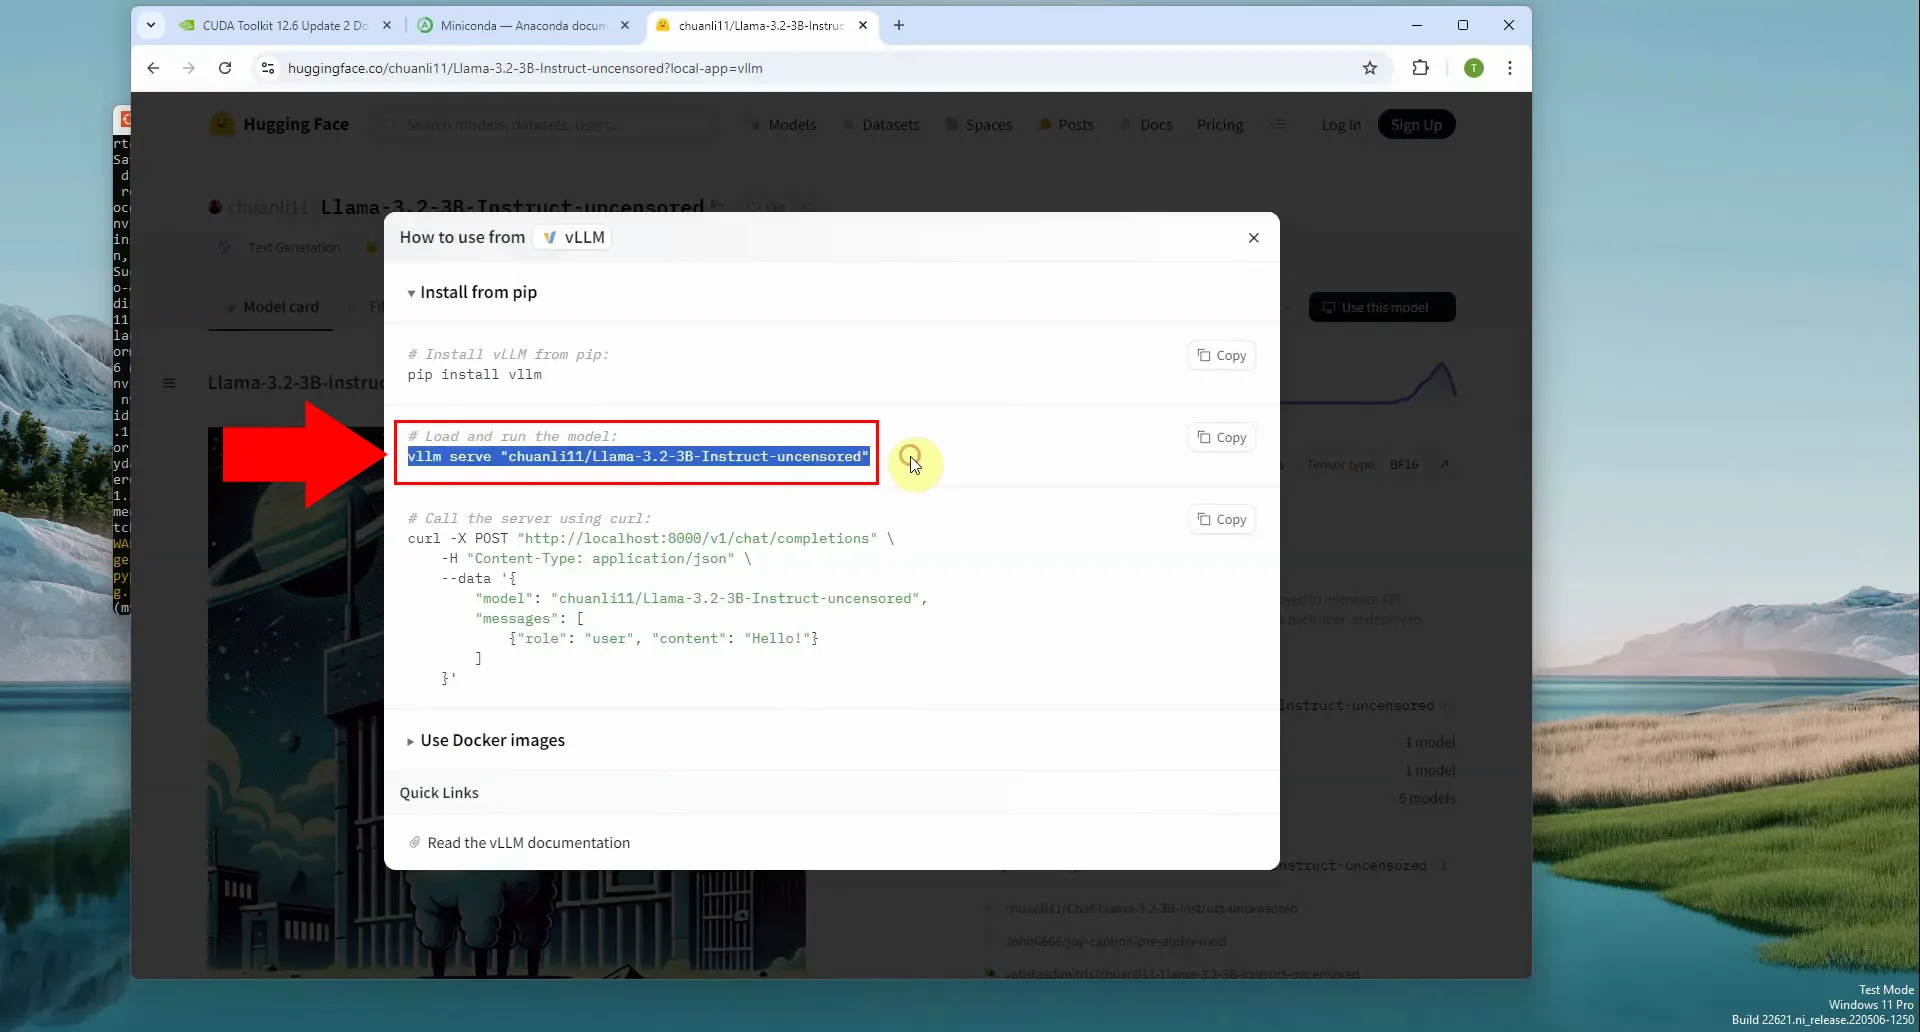Open the browser extensions menu

click(1420, 68)
